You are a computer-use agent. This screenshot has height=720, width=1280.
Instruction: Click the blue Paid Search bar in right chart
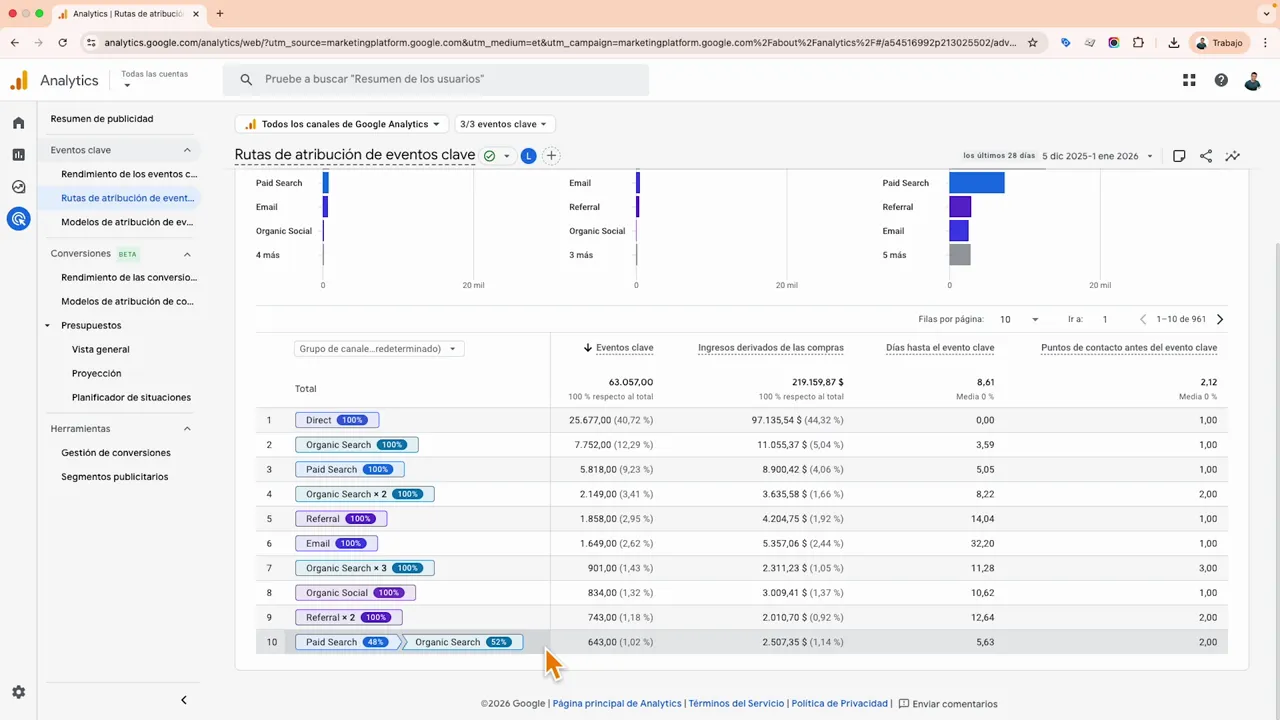tap(976, 183)
